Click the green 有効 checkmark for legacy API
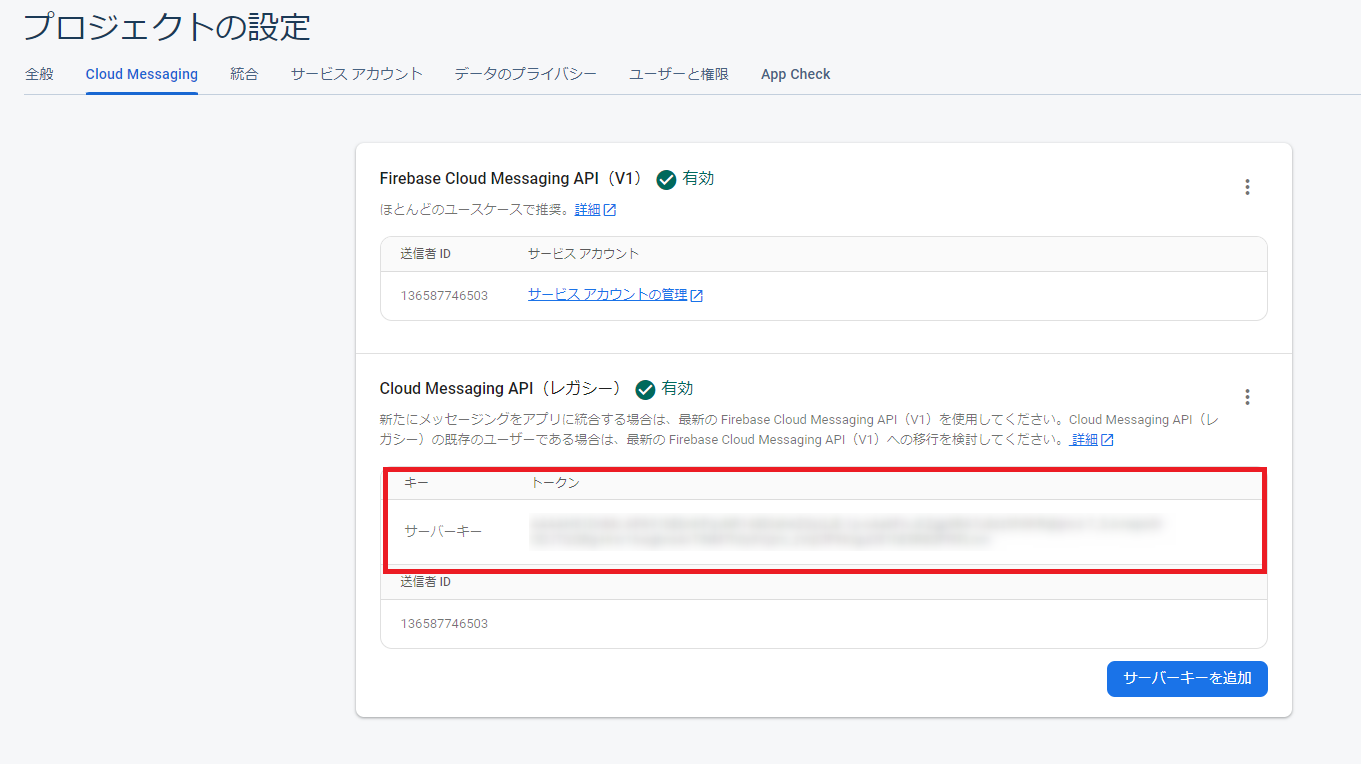 coord(645,390)
